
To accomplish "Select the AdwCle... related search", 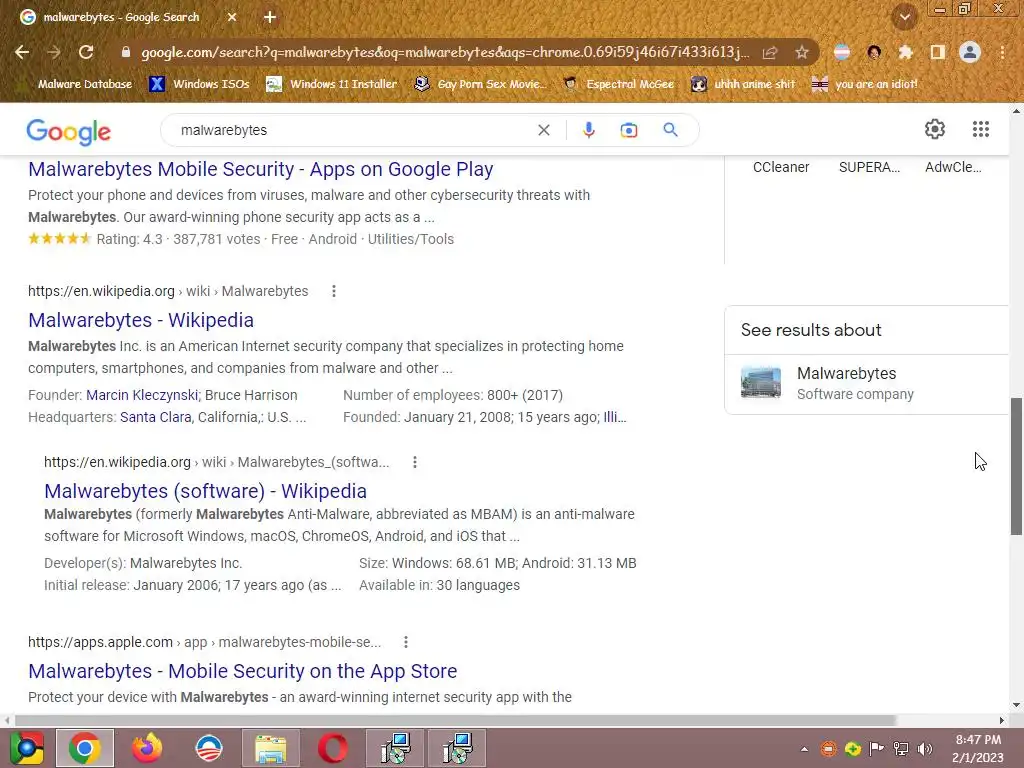I will click(x=953, y=167).
